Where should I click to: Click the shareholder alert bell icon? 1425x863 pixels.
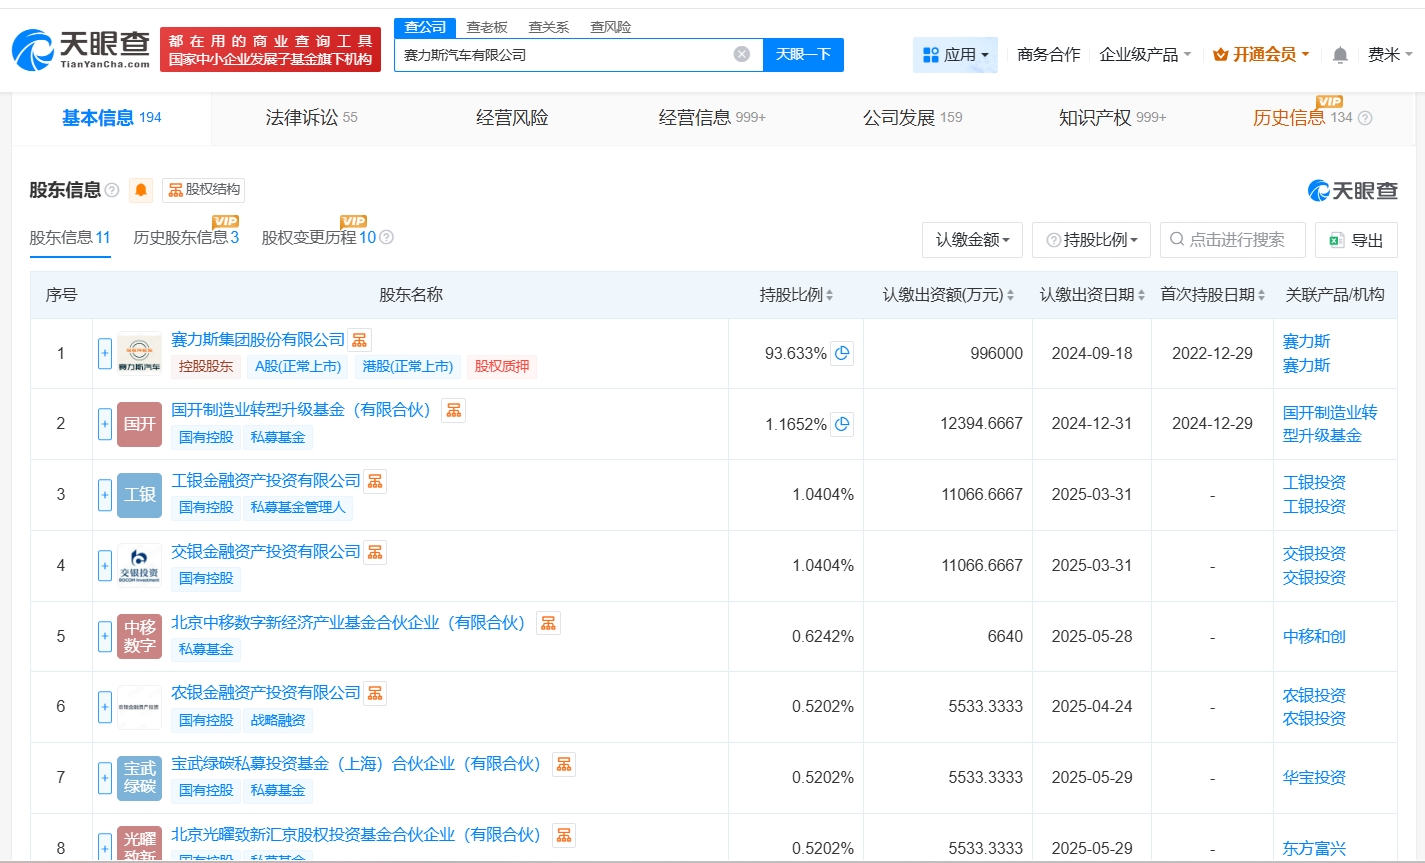click(141, 190)
